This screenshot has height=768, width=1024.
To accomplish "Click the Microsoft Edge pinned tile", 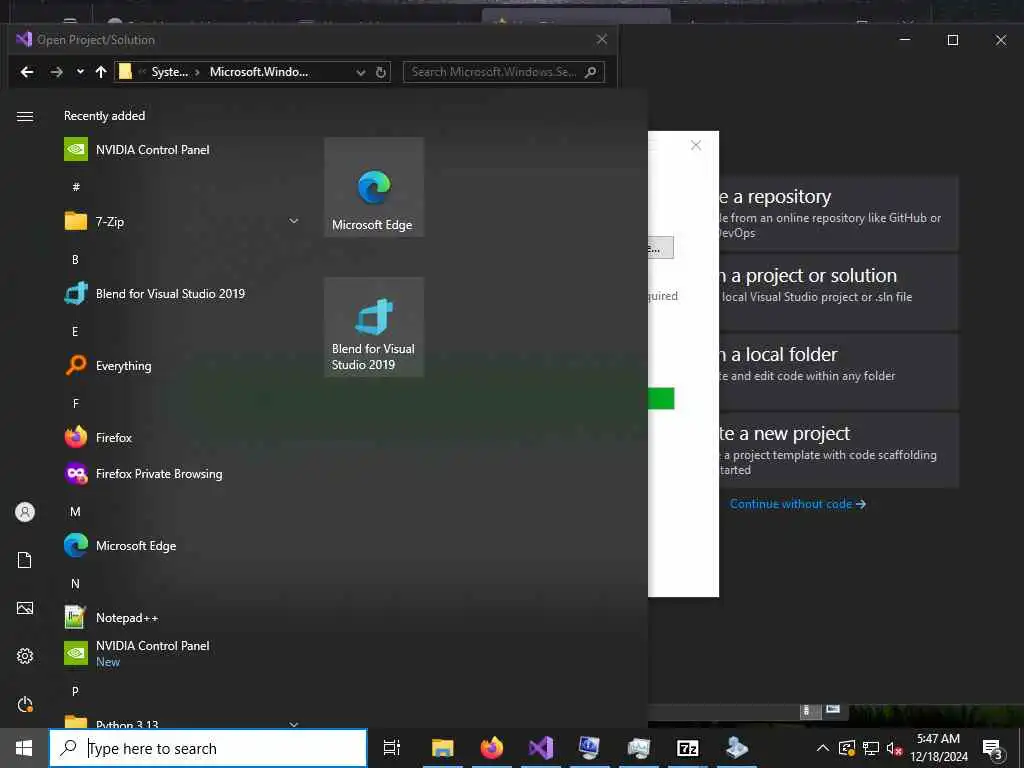I will point(374,187).
